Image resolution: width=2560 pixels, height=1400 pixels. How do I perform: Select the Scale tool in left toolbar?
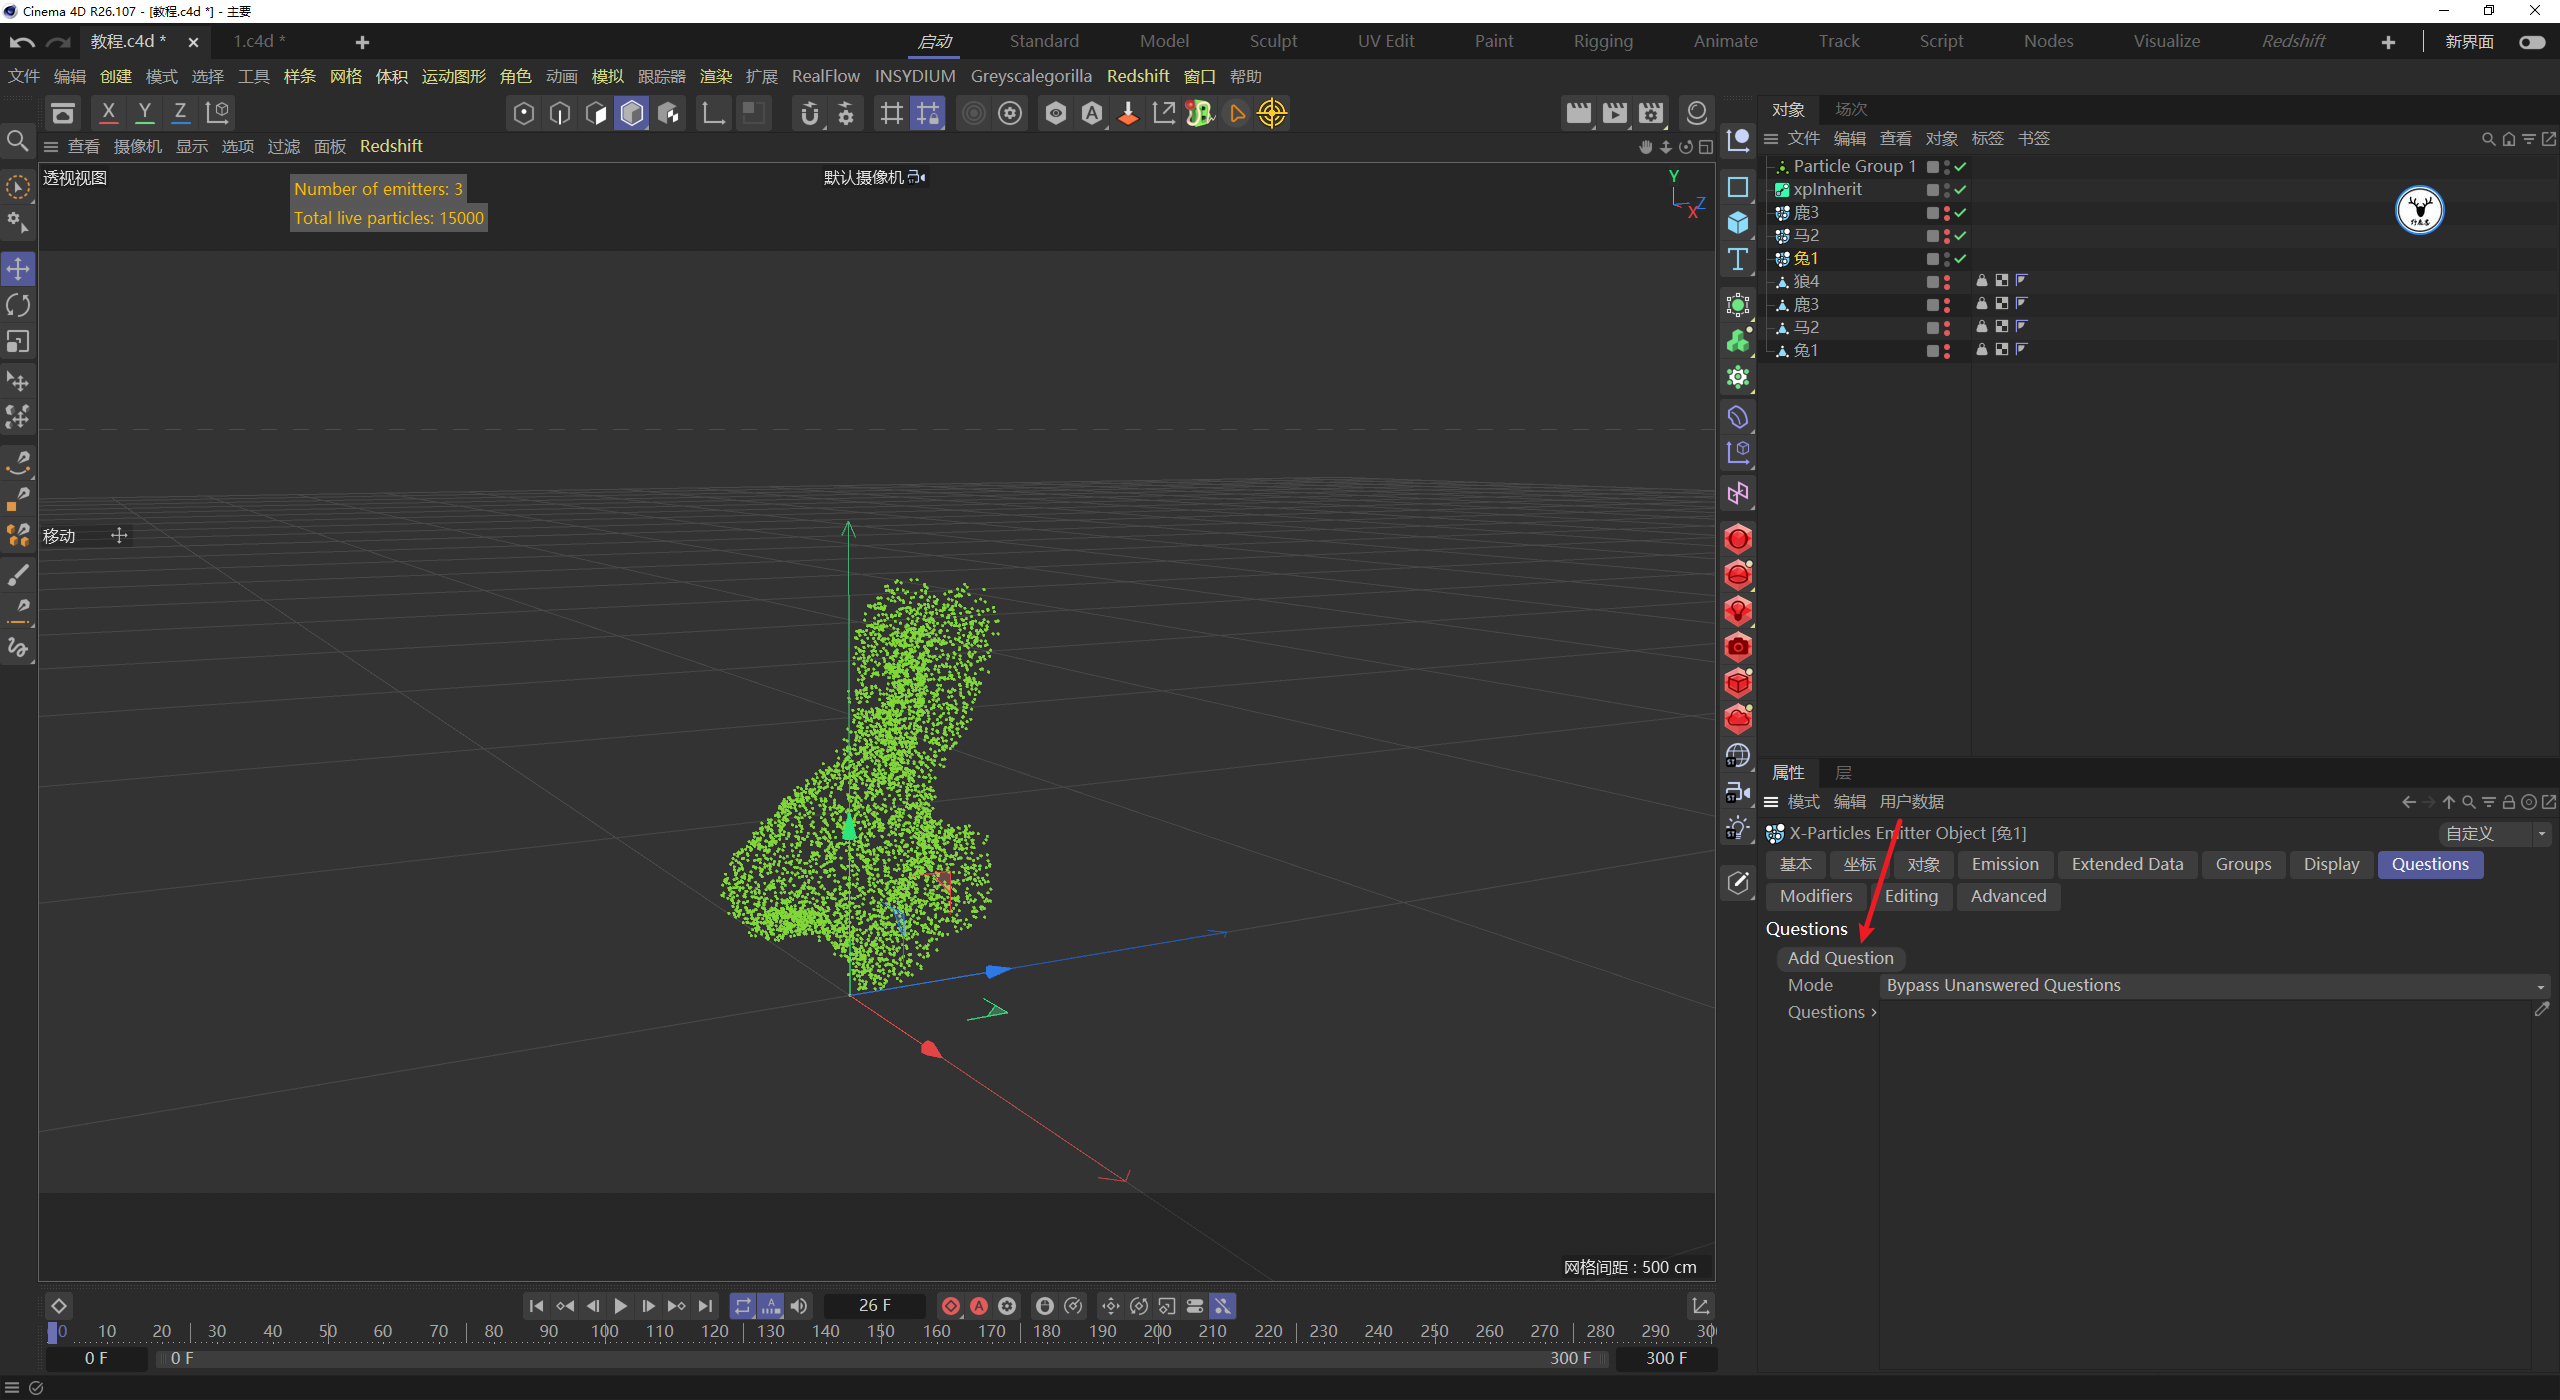click(18, 342)
